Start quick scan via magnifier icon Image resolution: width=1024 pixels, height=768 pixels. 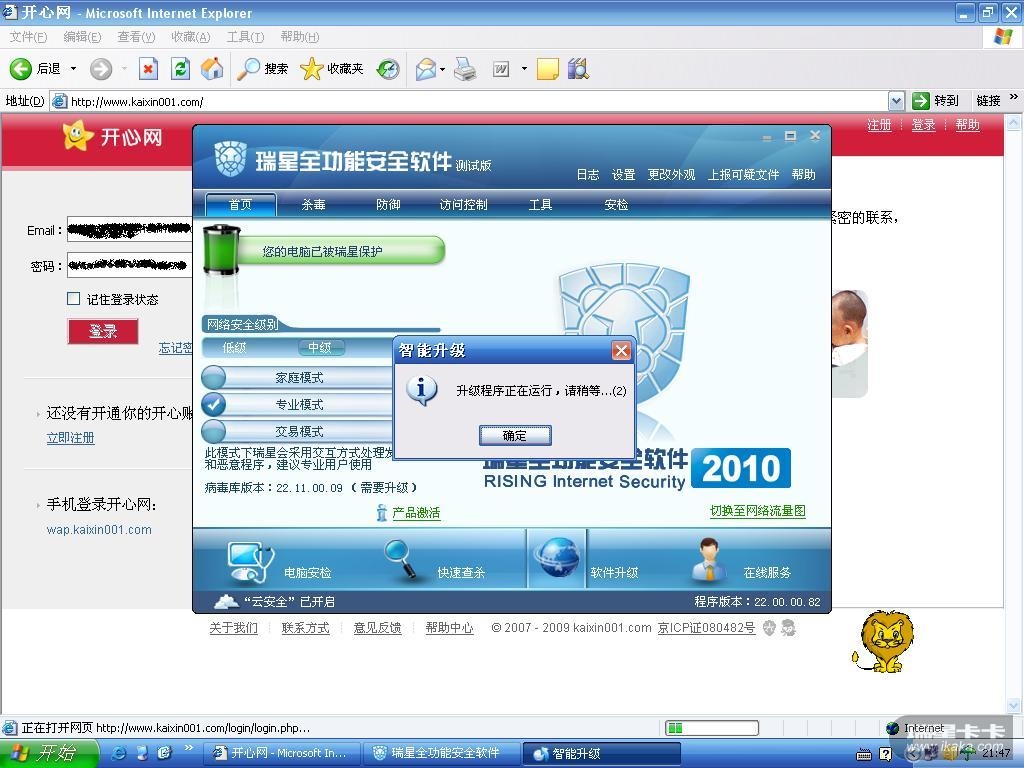click(x=400, y=560)
